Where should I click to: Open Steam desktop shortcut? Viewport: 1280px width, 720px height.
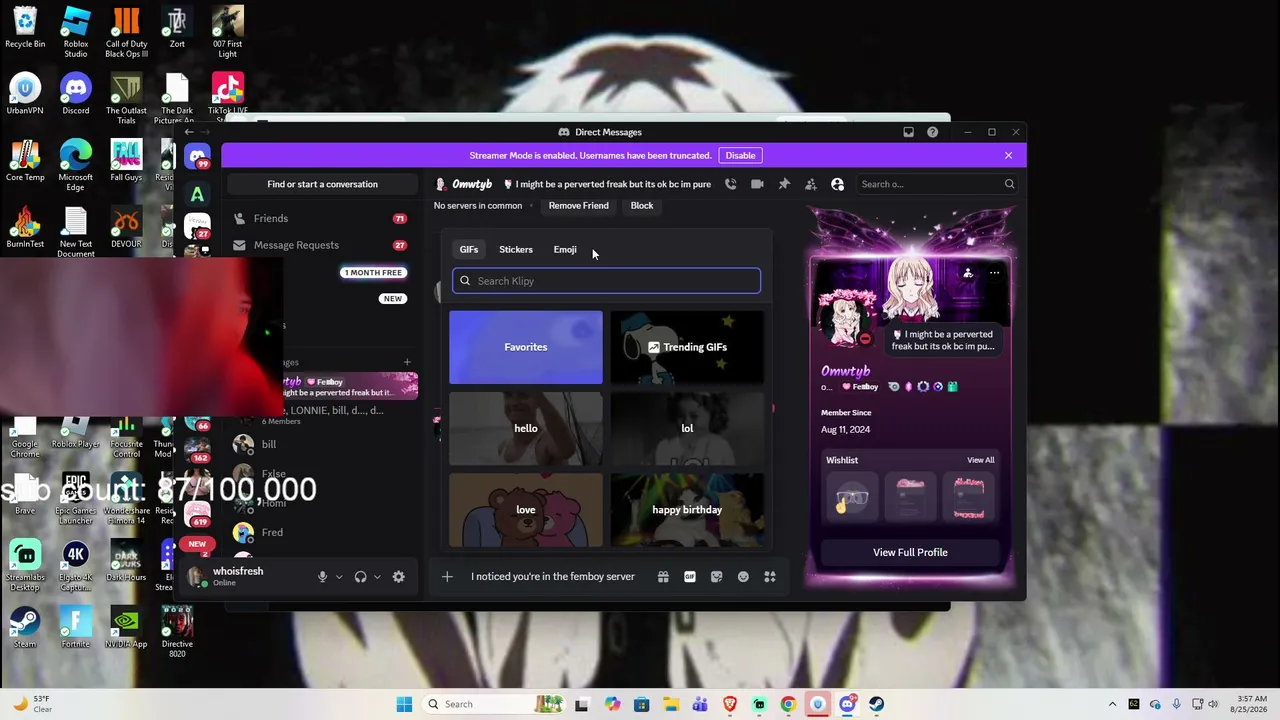25,627
